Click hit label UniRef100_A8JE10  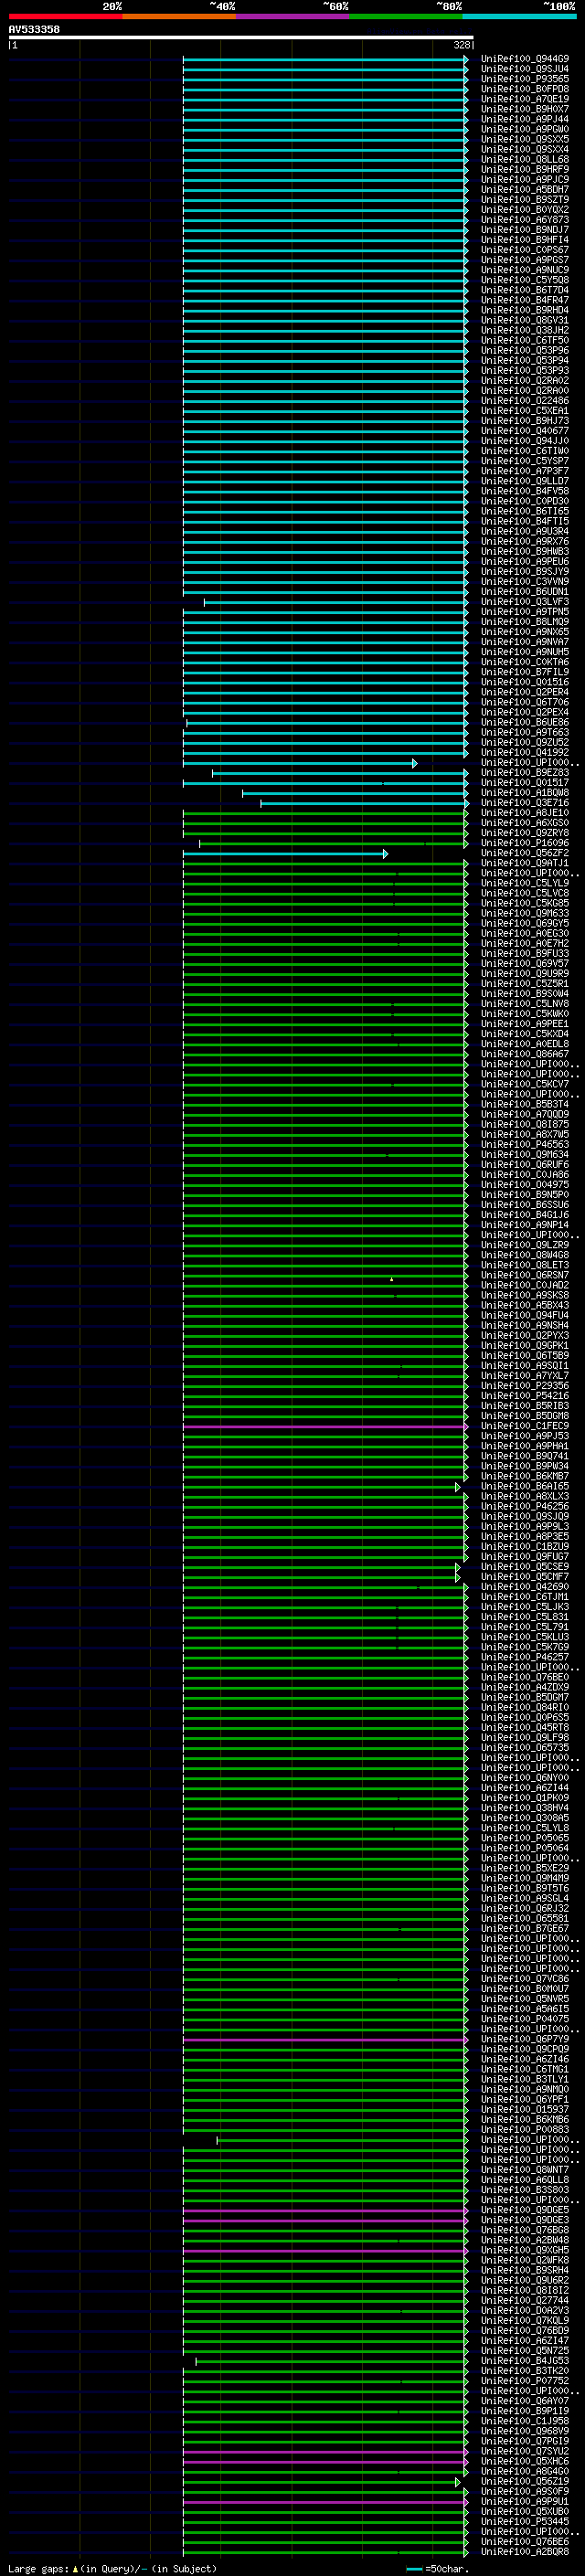pyautogui.click(x=525, y=813)
